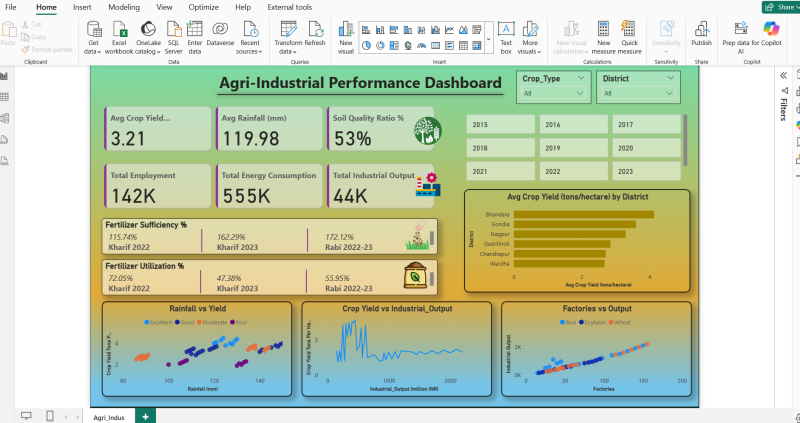Image resolution: width=800 pixels, height=423 pixels.
Task: Click Fertilizer Sufficiency card scrollbar
Action: point(432,238)
